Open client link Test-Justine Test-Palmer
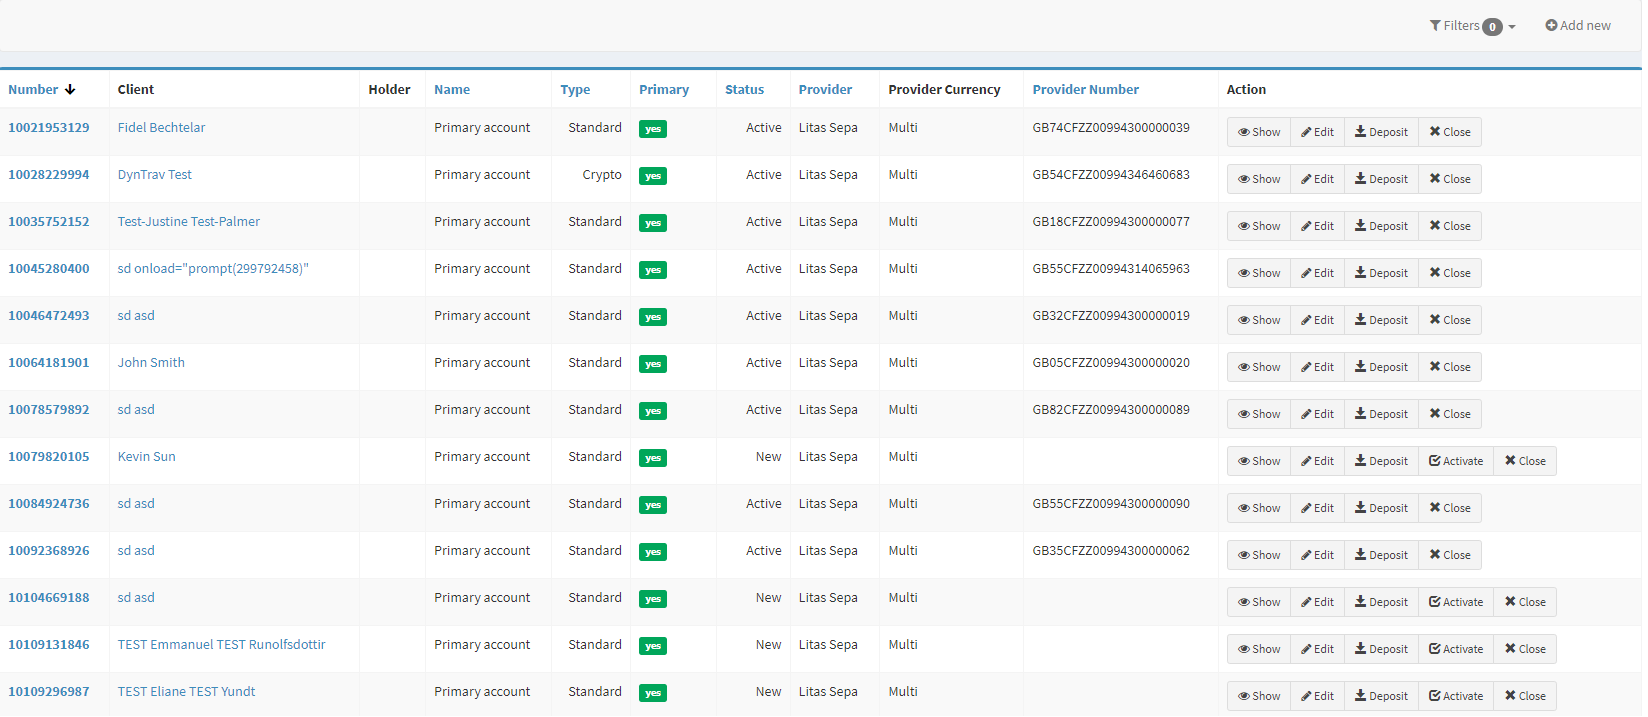 [188, 222]
